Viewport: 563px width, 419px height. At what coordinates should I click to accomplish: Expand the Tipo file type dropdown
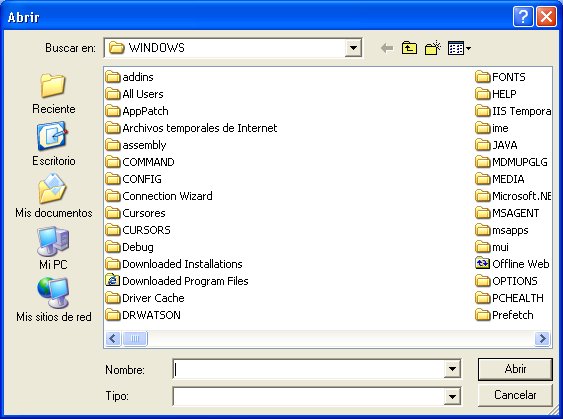tap(452, 396)
